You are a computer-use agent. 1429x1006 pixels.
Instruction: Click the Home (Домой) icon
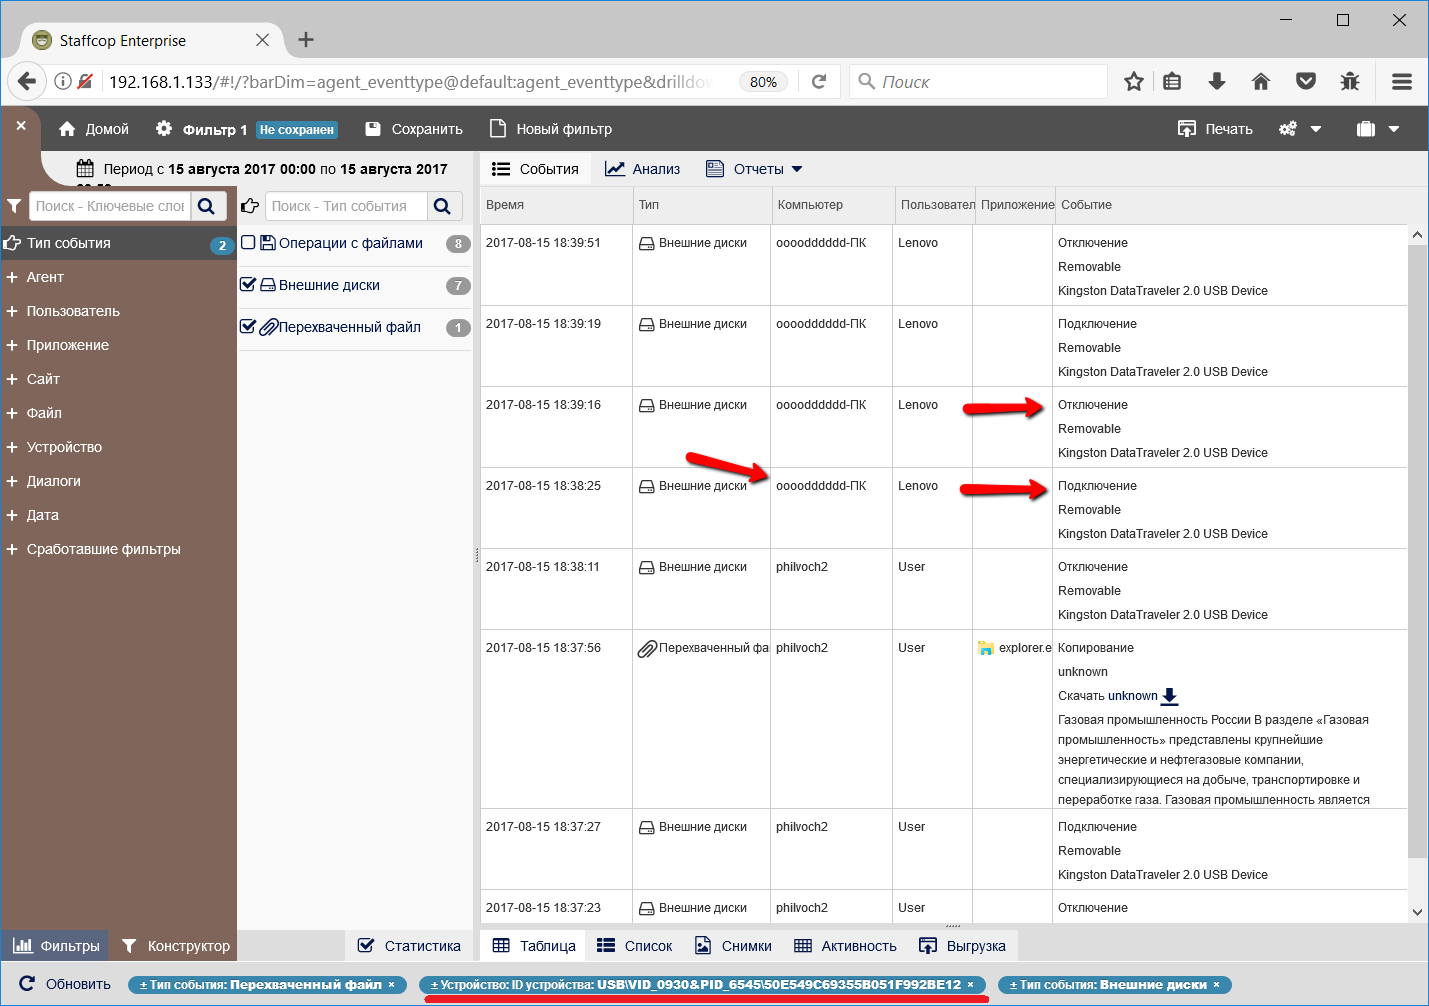(67, 129)
